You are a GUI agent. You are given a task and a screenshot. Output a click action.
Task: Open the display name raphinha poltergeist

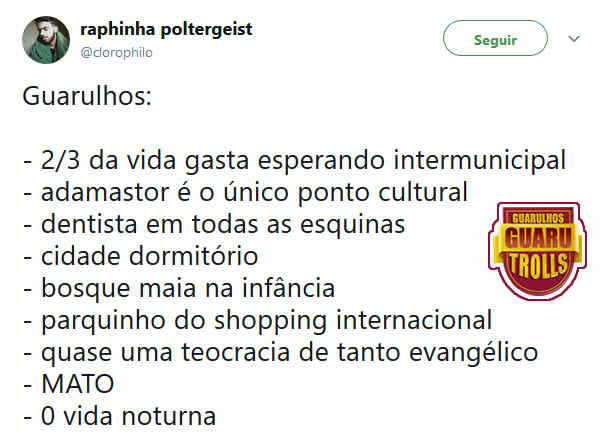pyautogui.click(x=166, y=29)
